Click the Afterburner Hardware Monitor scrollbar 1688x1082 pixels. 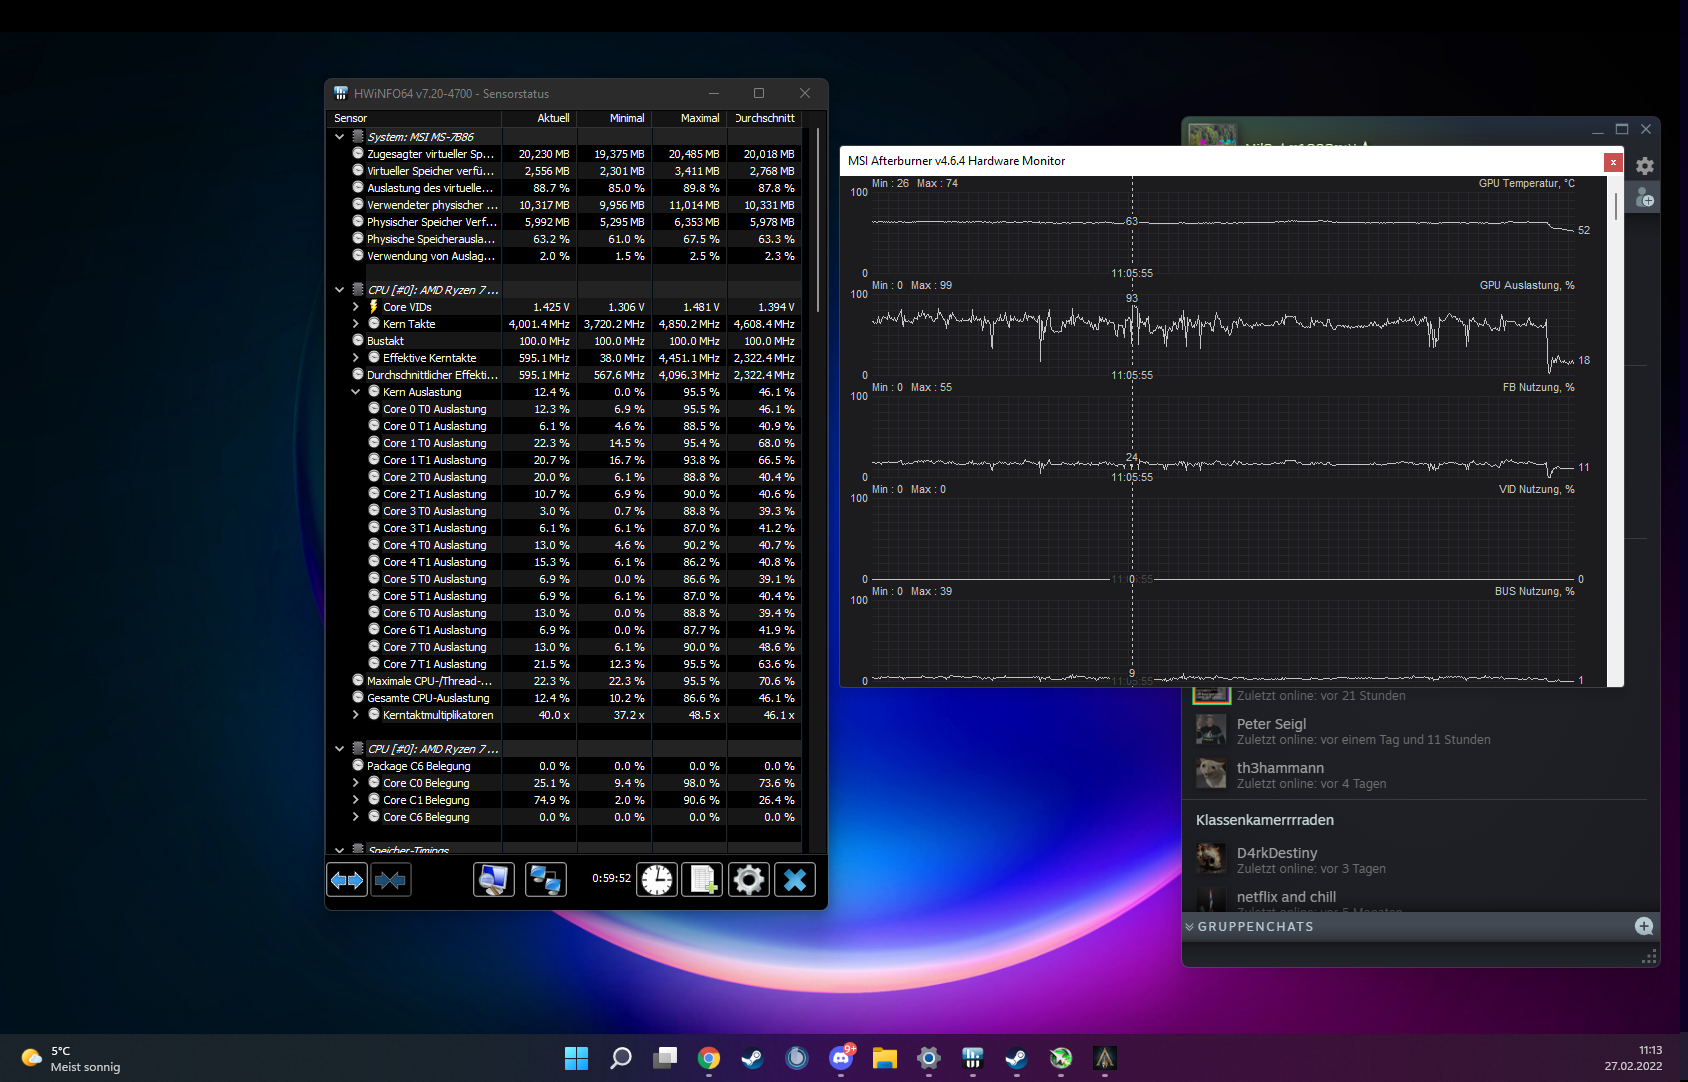[1615, 206]
